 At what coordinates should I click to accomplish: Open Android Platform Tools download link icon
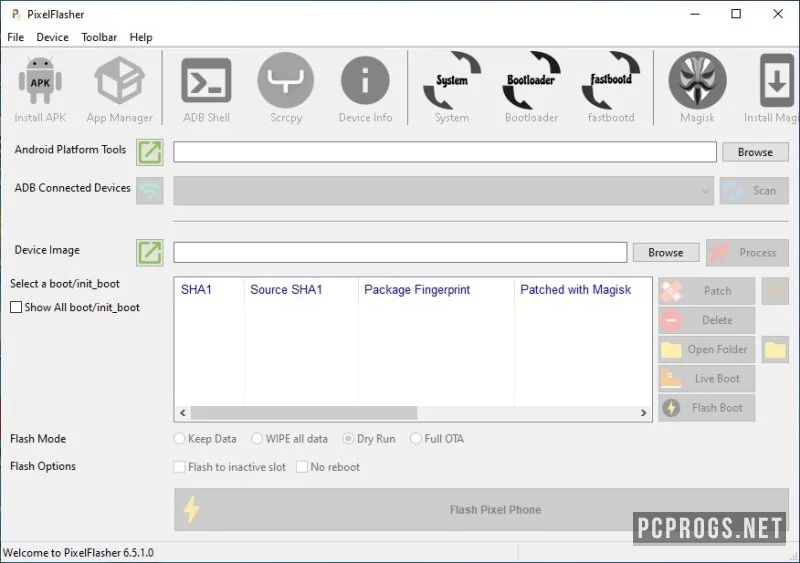tap(149, 152)
